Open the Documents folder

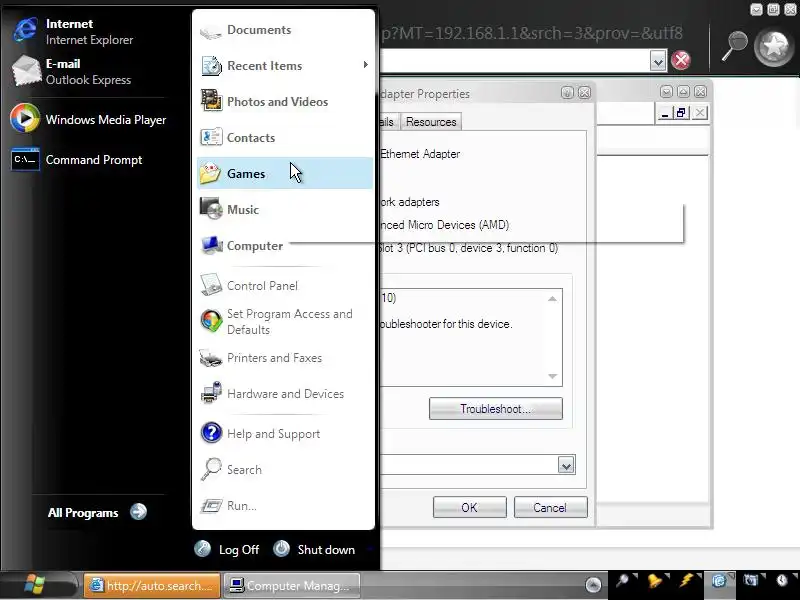click(x=285, y=30)
